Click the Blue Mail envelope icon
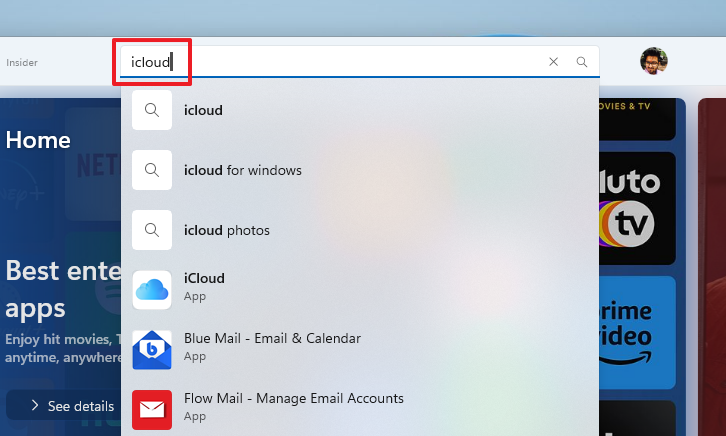 tap(152, 350)
